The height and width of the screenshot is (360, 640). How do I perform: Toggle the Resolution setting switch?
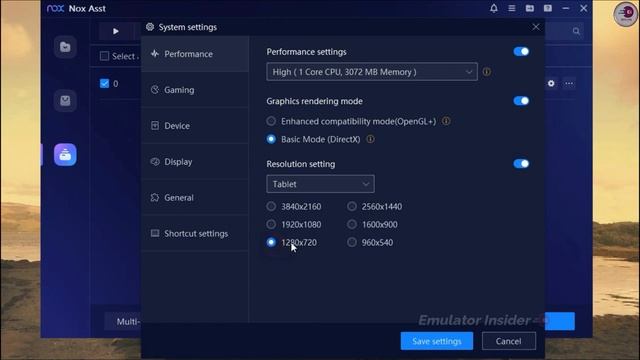(x=521, y=164)
